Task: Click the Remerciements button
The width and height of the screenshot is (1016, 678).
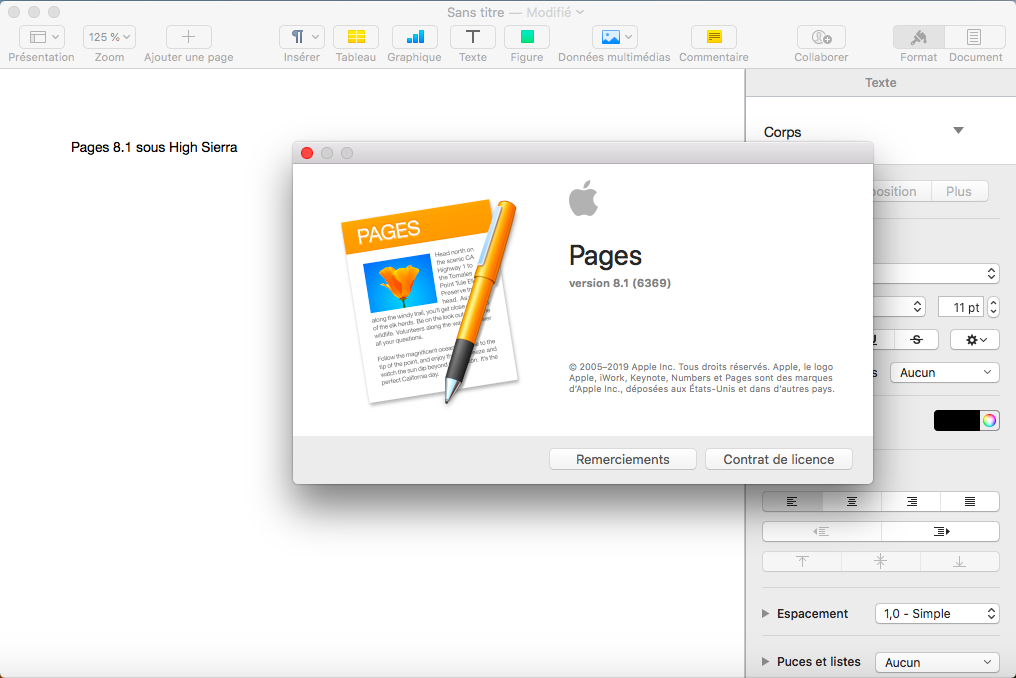Action: 623,459
